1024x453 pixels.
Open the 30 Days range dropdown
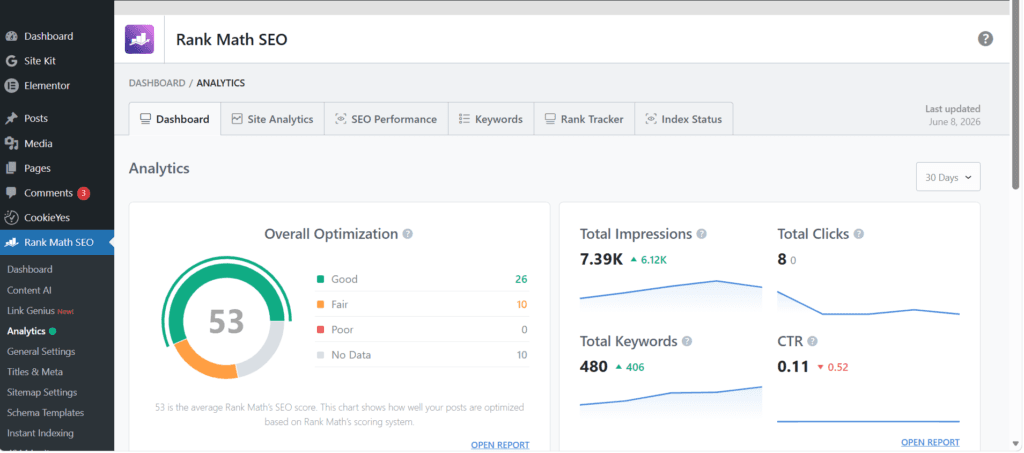(948, 177)
